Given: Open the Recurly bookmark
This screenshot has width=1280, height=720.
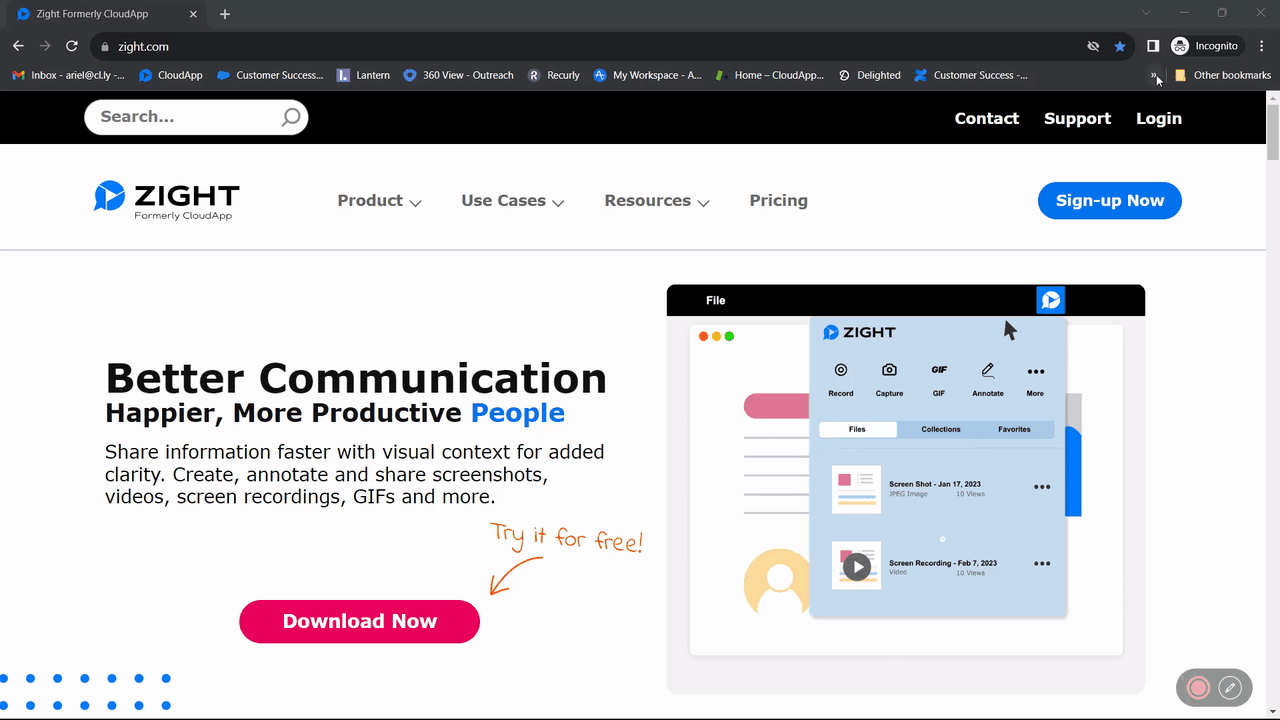Looking at the screenshot, I should 554,75.
